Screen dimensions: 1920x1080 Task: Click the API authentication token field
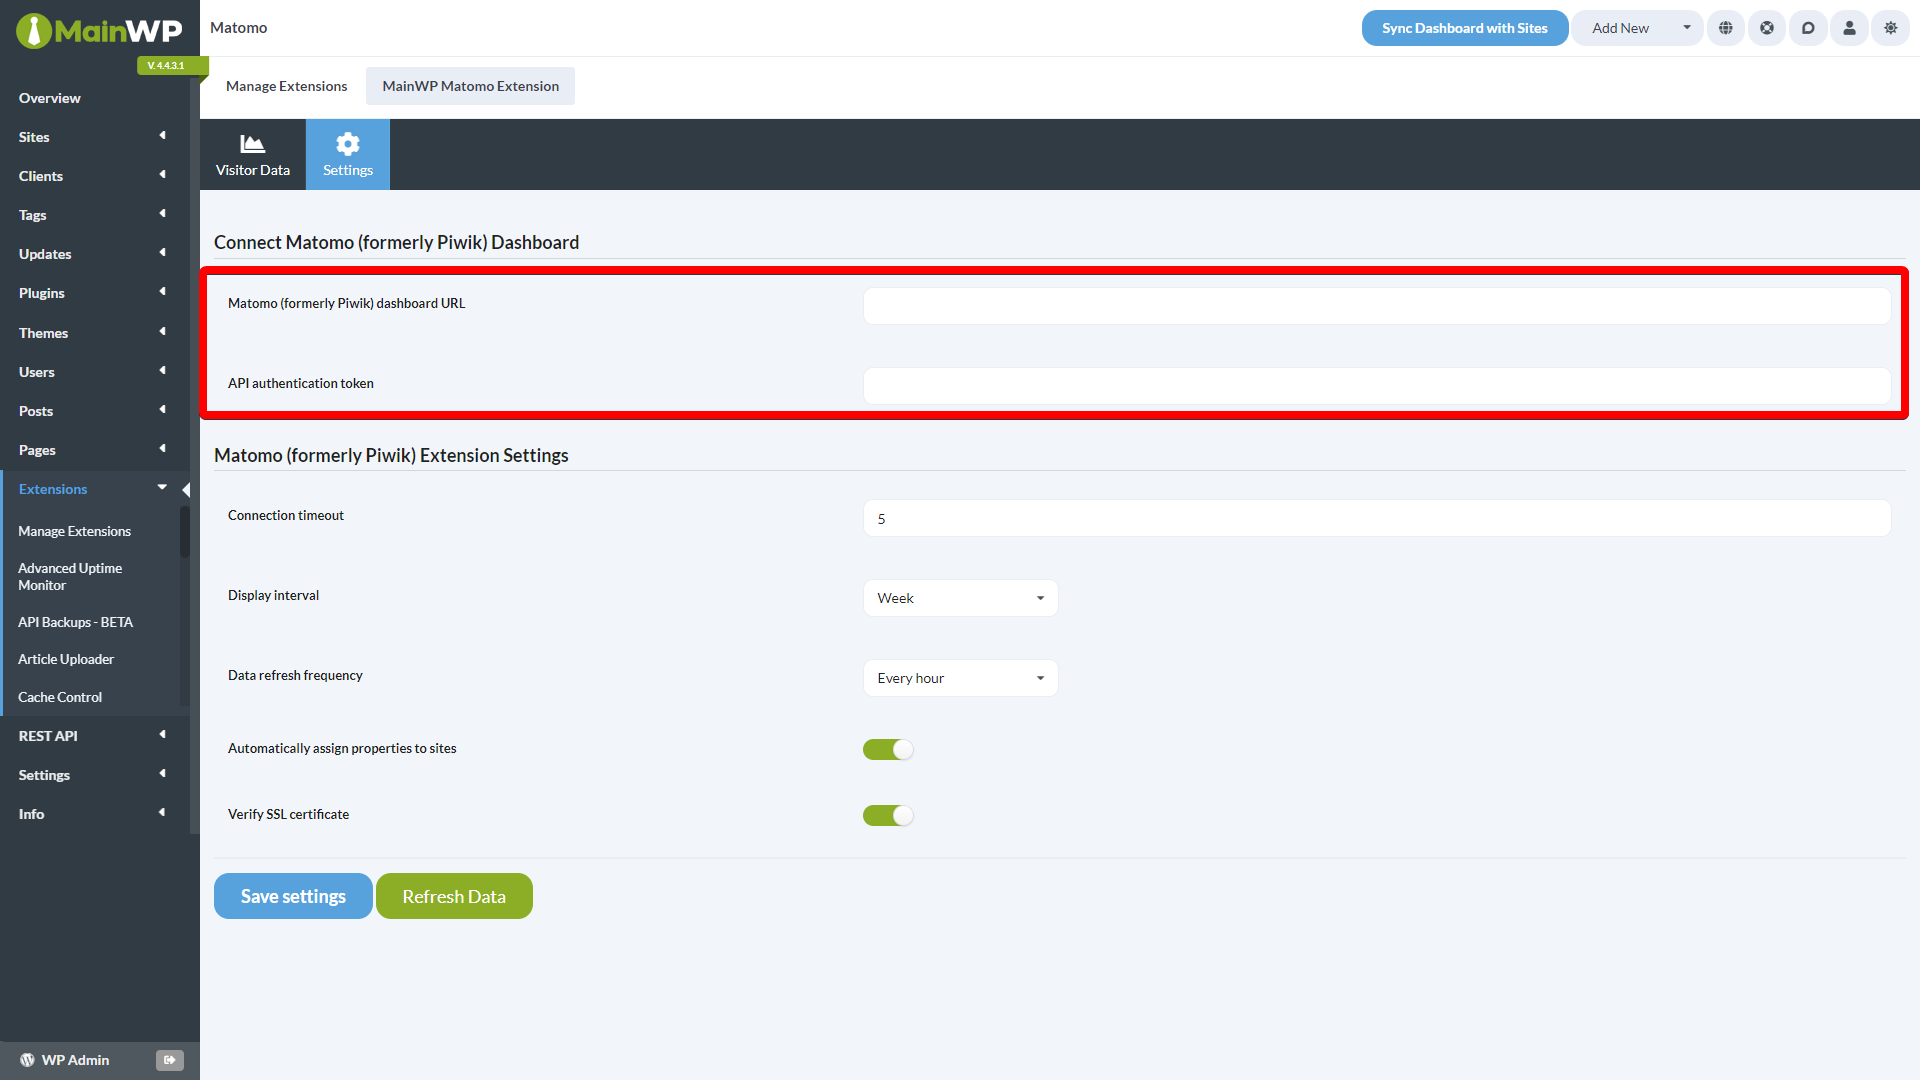coord(1376,385)
